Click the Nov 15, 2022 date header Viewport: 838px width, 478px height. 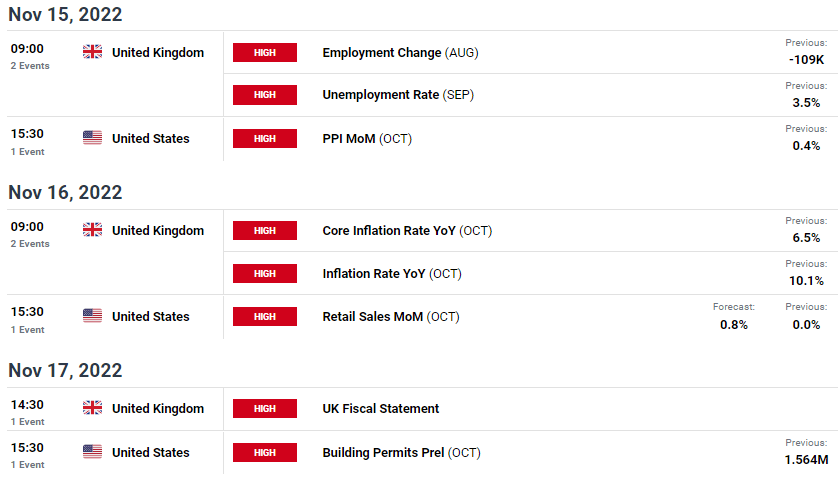pos(65,15)
